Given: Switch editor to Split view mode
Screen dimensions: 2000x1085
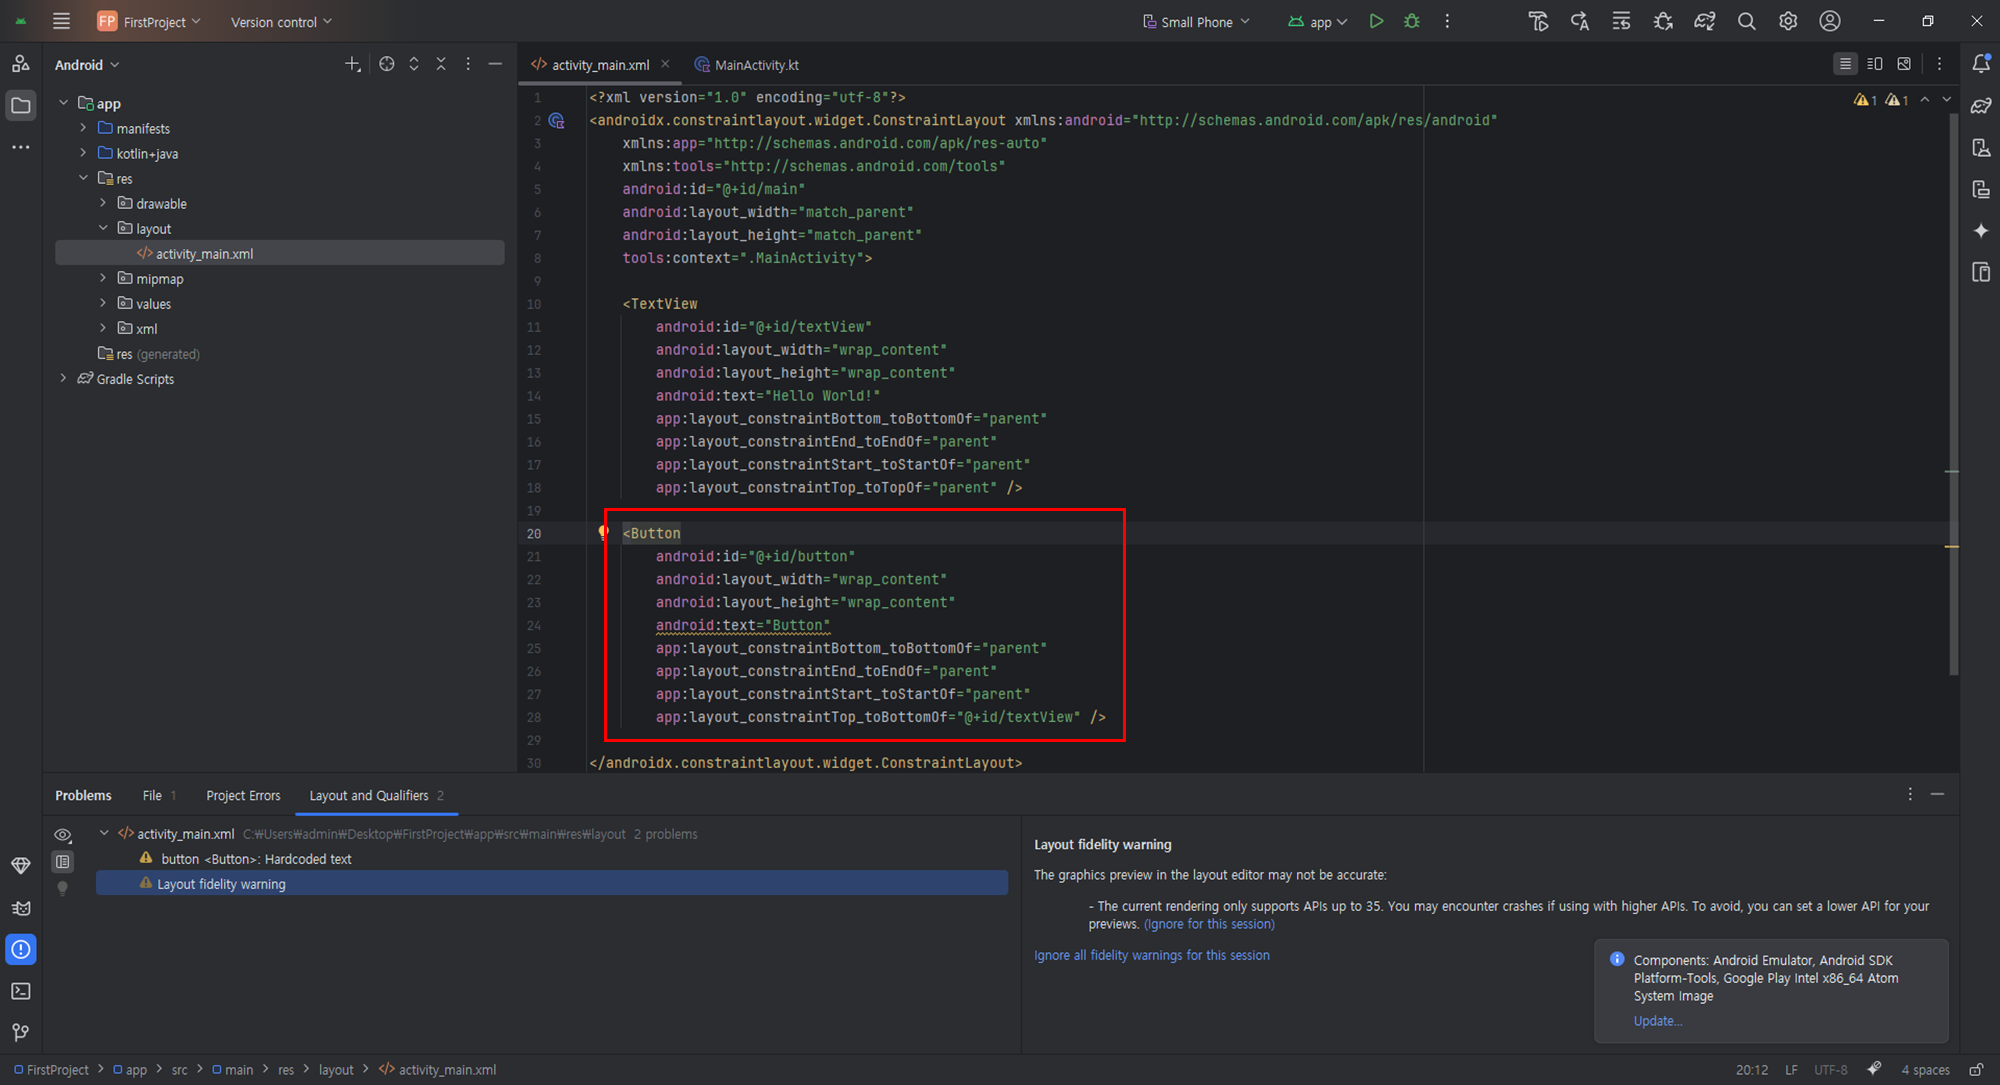Looking at the screenshot, I should pyautogui.click(x=1875, y=64).
